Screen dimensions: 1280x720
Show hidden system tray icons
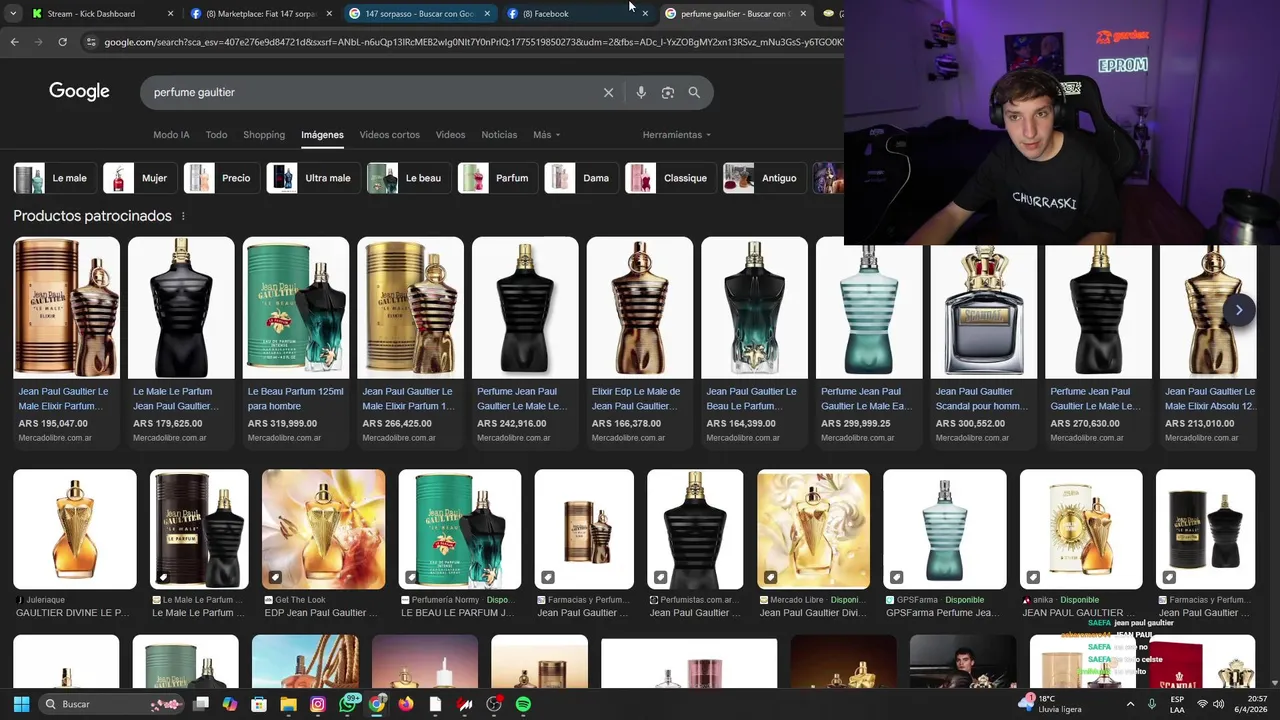pos(1131,704)
